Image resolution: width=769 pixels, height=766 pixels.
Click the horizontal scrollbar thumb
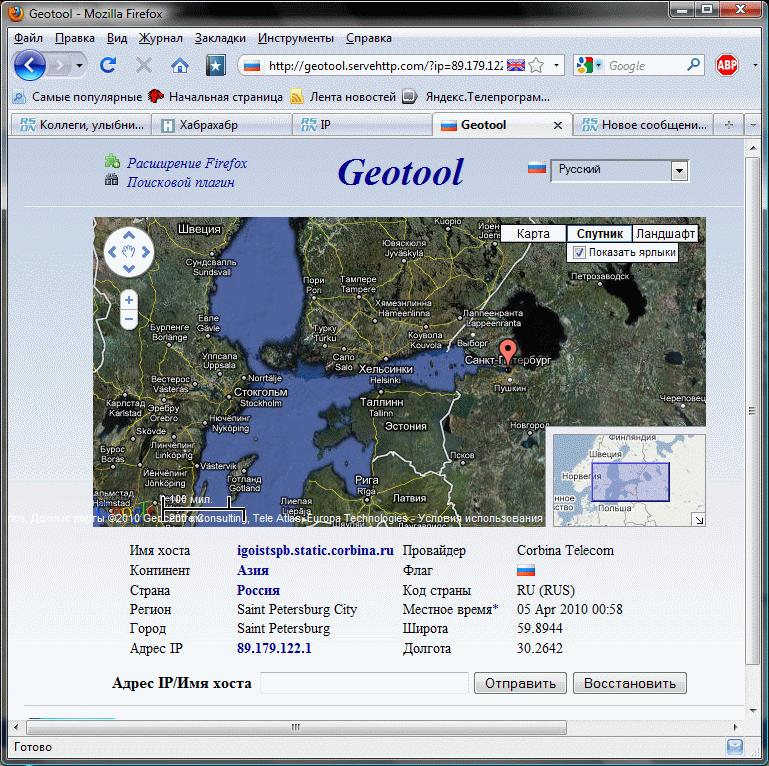(x=296, y=727)
